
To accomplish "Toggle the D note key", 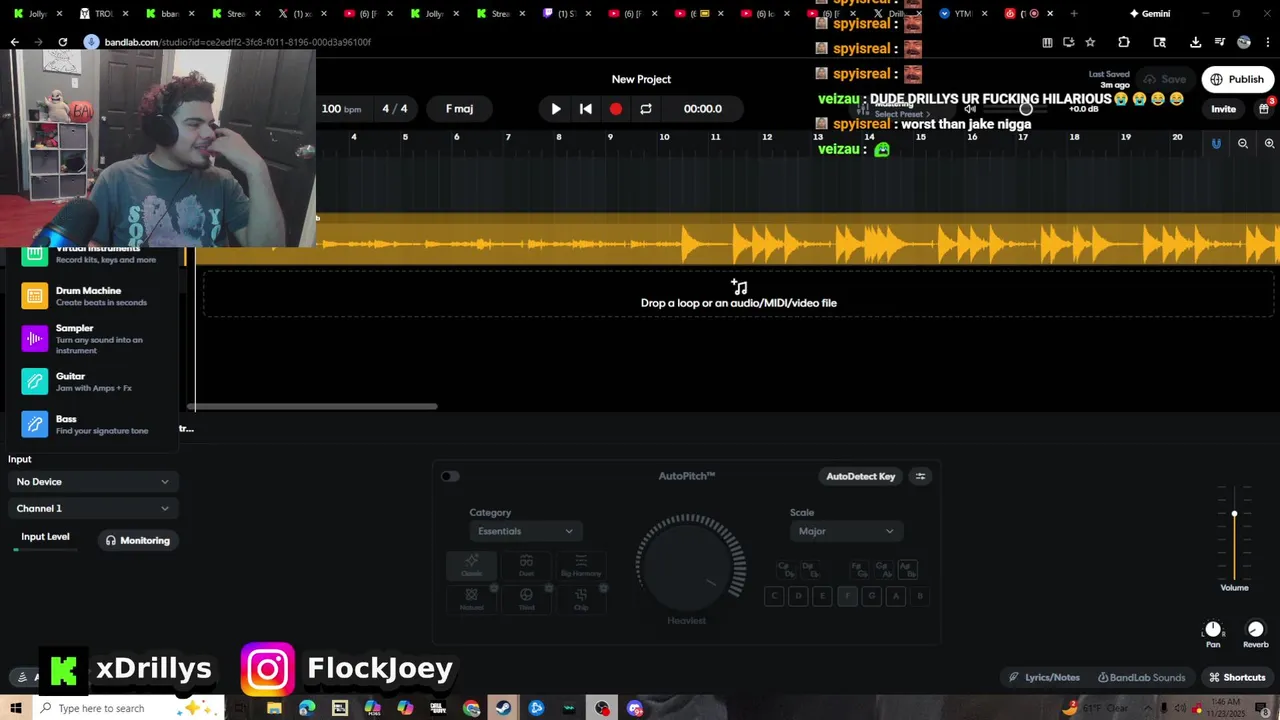I will pos(798,596).
